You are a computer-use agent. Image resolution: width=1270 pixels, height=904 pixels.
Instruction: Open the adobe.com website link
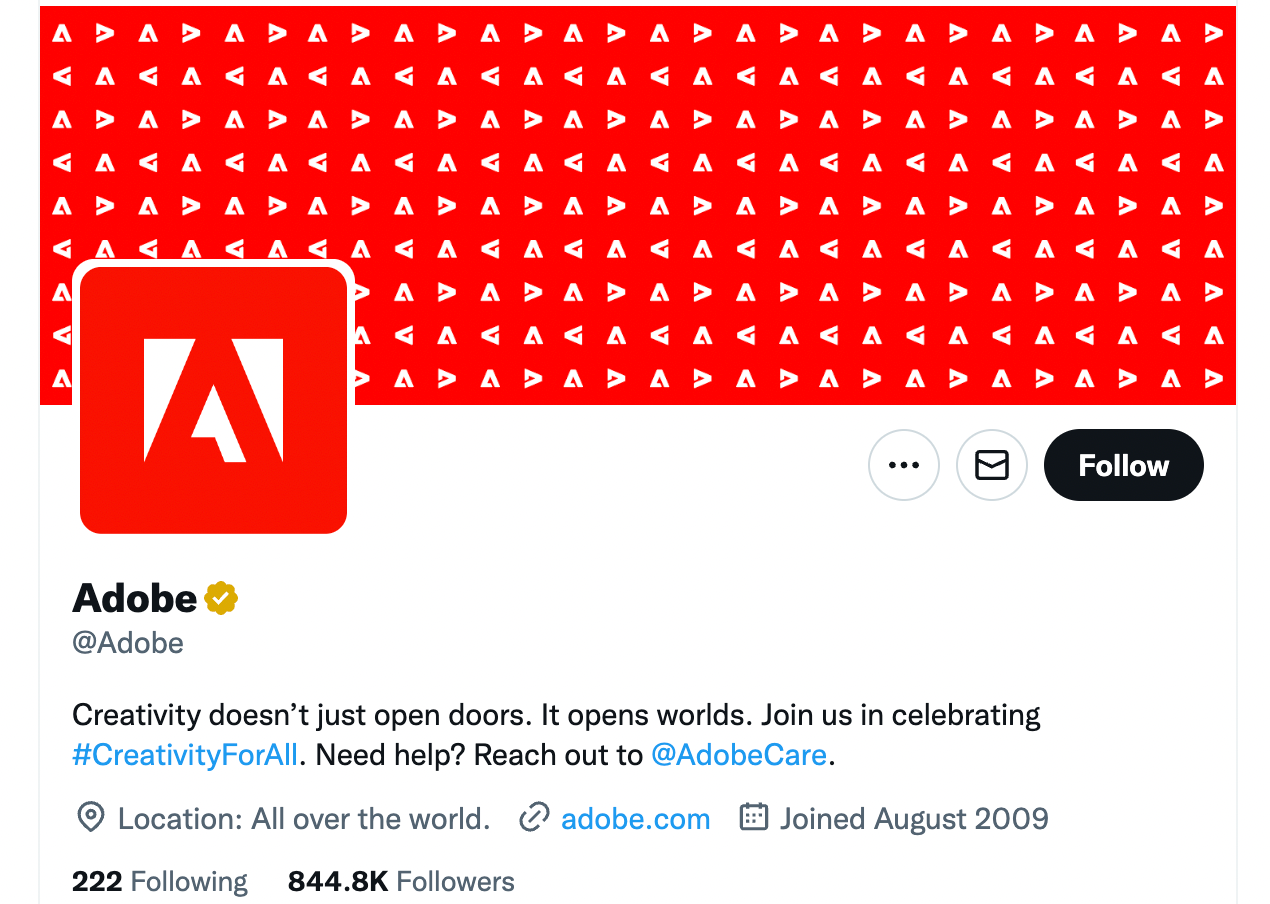coord(636,819)
